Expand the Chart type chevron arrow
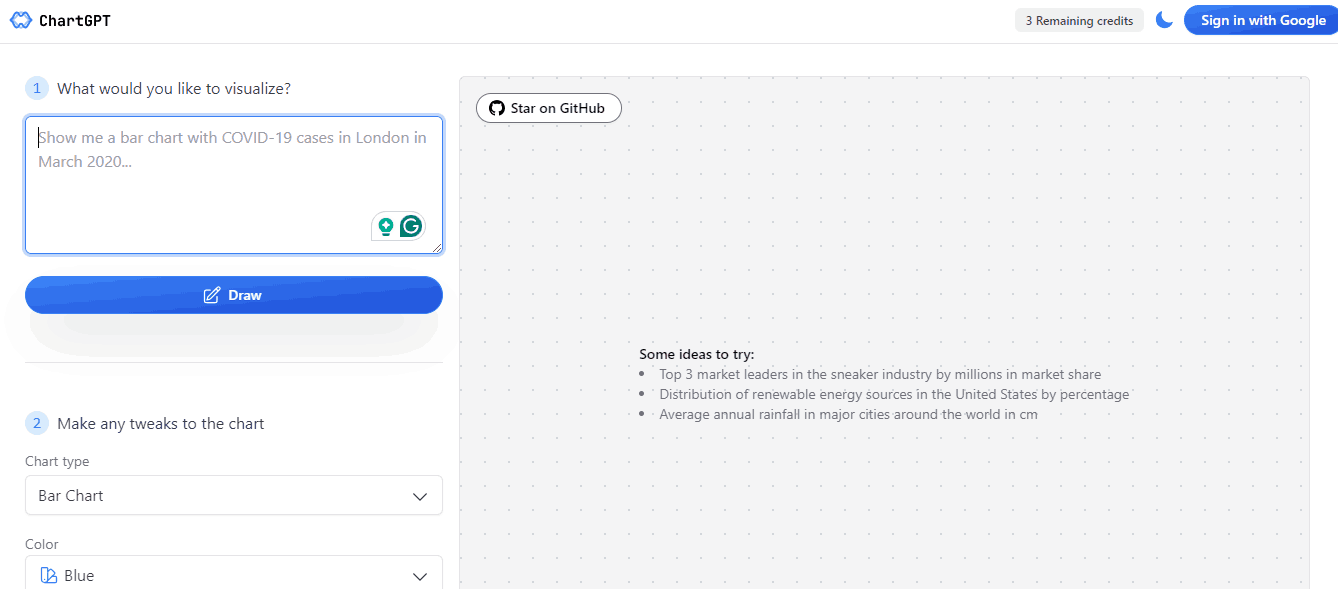The width and height of the screenshot is (1338, 589). pyautogui.click(x=419, y=495)
